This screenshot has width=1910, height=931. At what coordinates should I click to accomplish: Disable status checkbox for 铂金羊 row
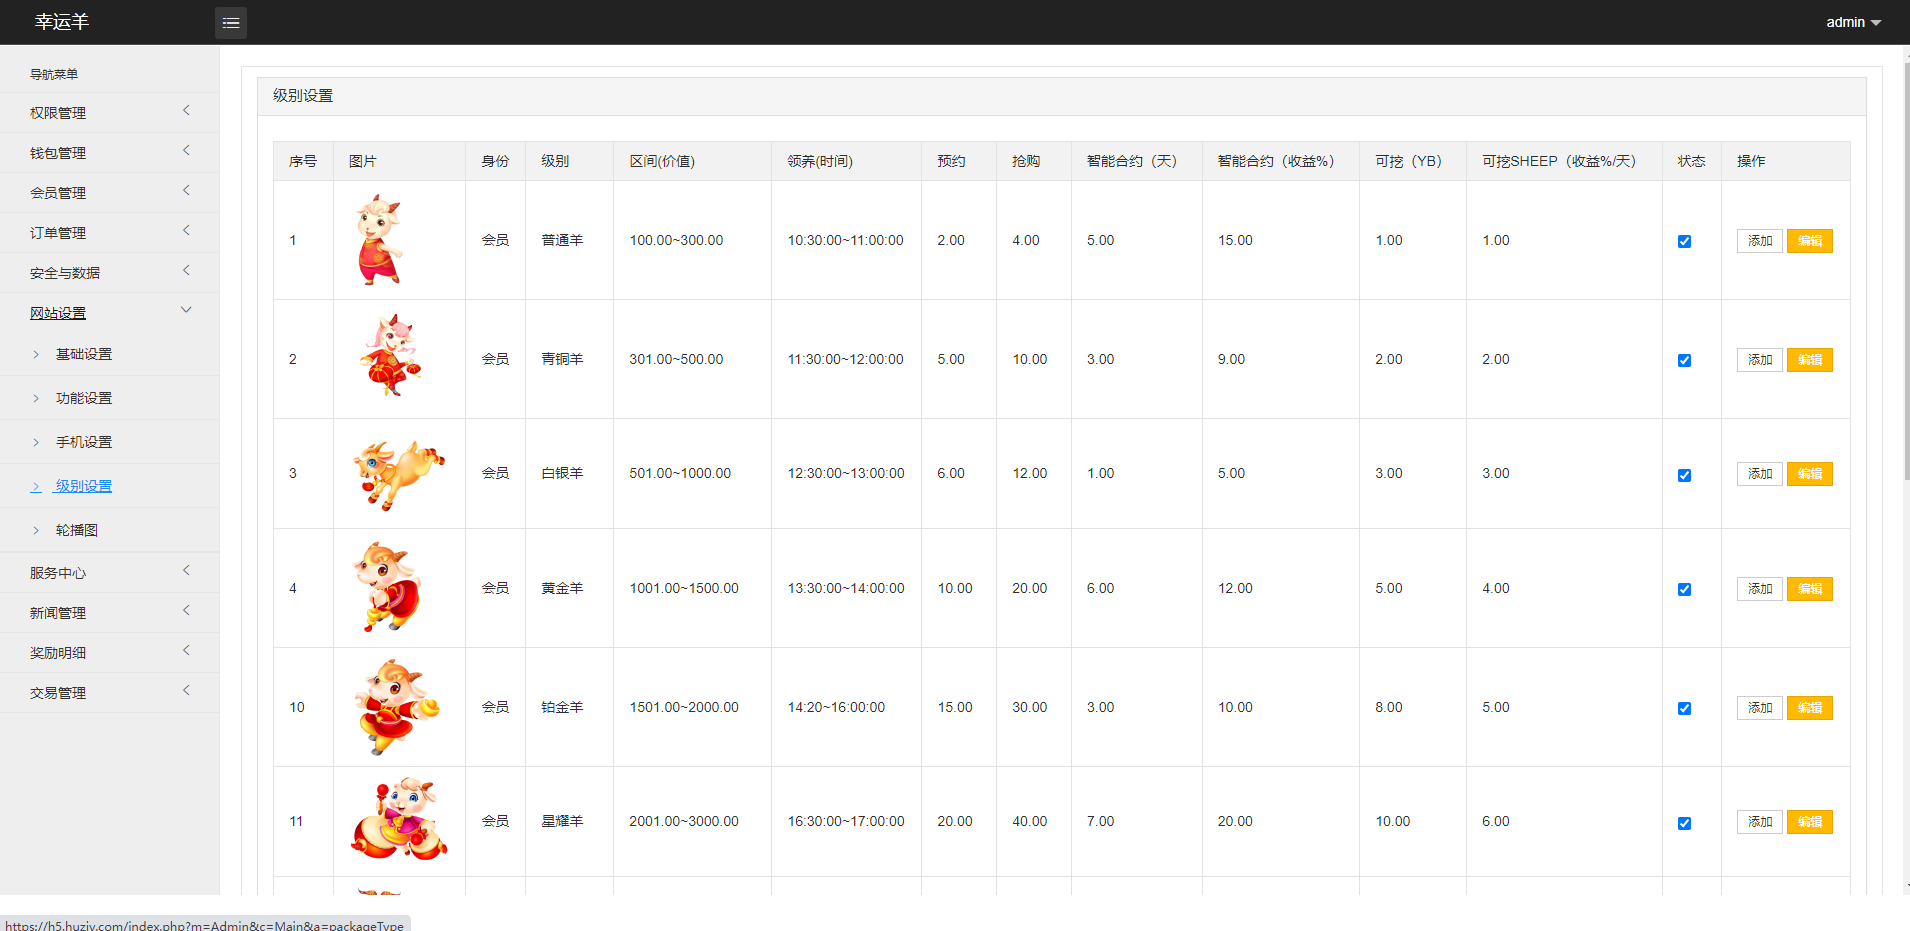(x=1684, y=708)
